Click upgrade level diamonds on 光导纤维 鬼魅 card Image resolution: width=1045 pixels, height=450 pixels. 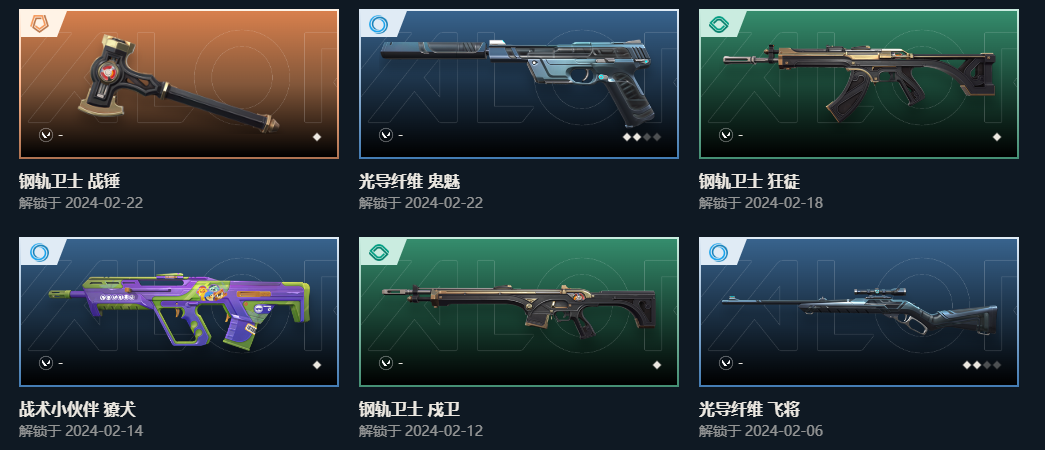coord(642,137)
